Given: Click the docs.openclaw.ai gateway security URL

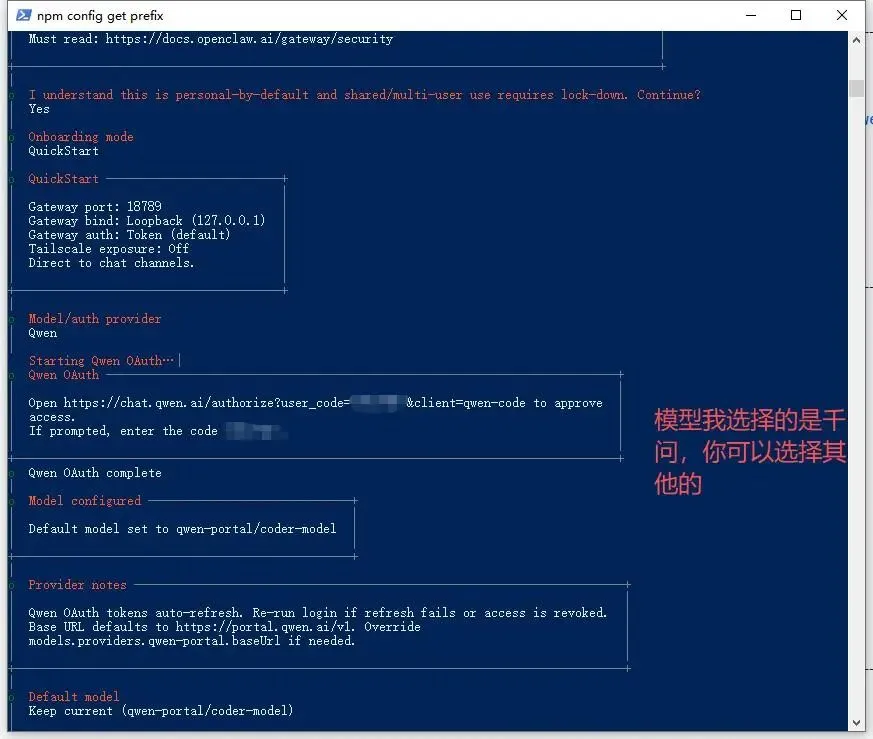Looking at the screenshot, I should 249,39.
